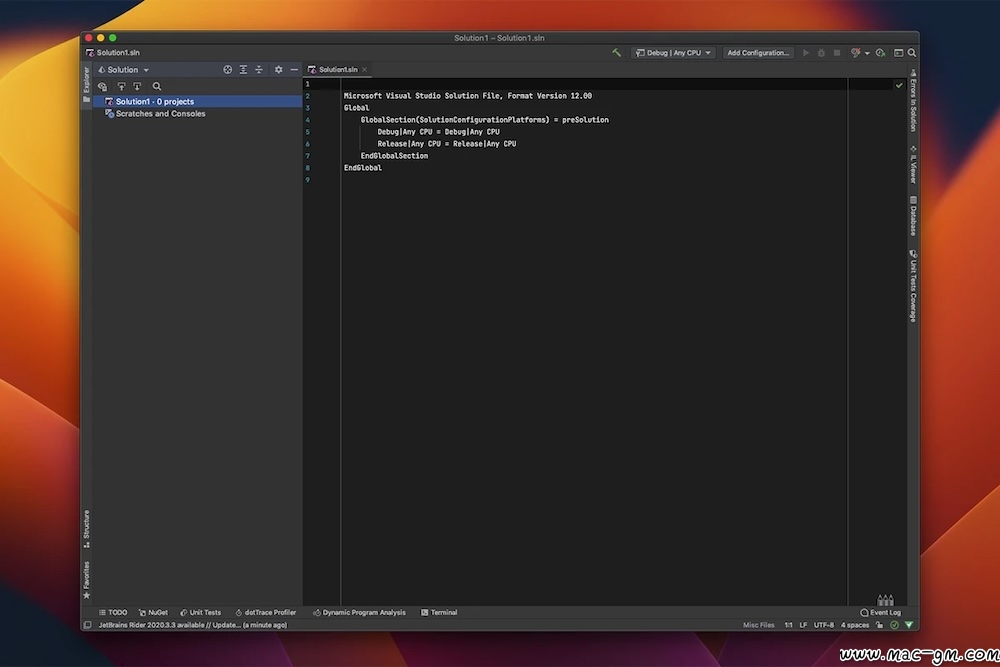Open the Debug | Any CPU configuration dropdown
Viewport: 1000px width, 667px height.
tap(673, 53)
